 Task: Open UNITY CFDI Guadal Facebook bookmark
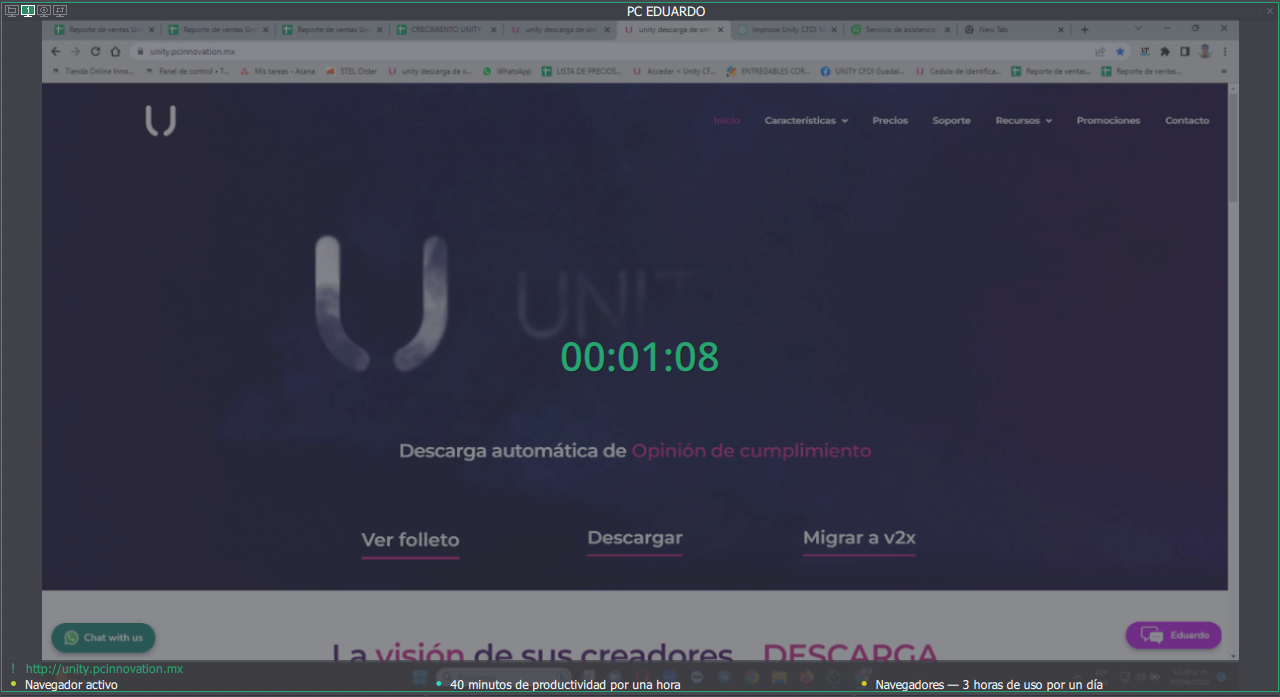(862, 71)
